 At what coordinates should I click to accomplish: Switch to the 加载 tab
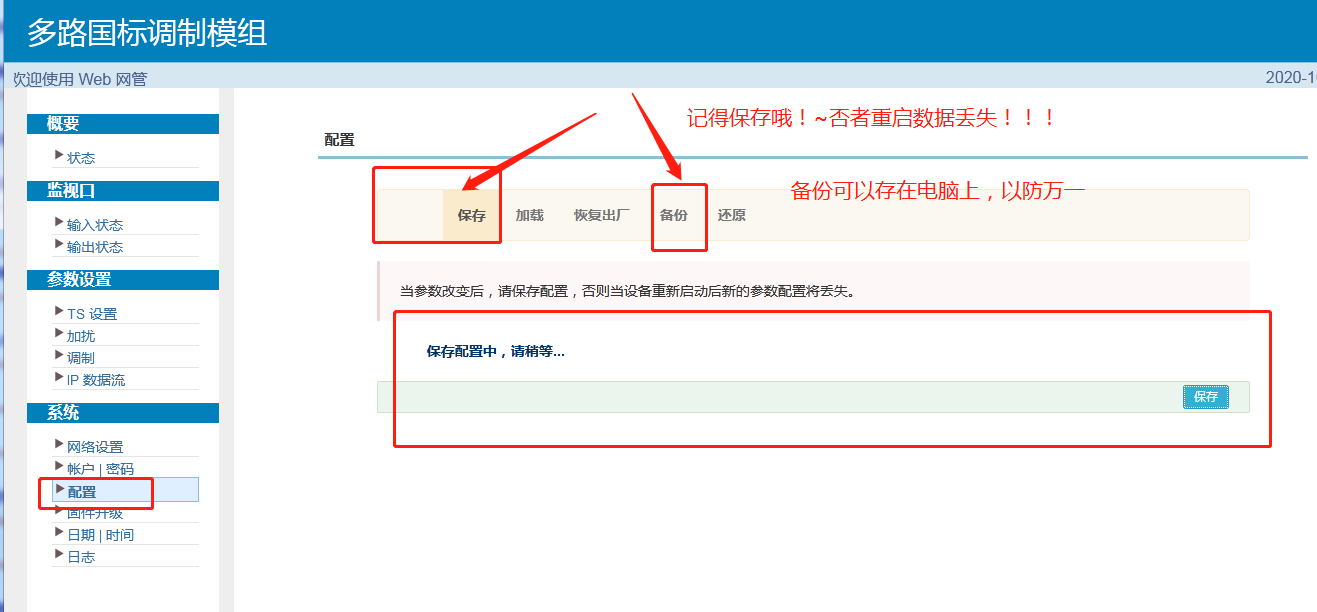pos(529,215)
